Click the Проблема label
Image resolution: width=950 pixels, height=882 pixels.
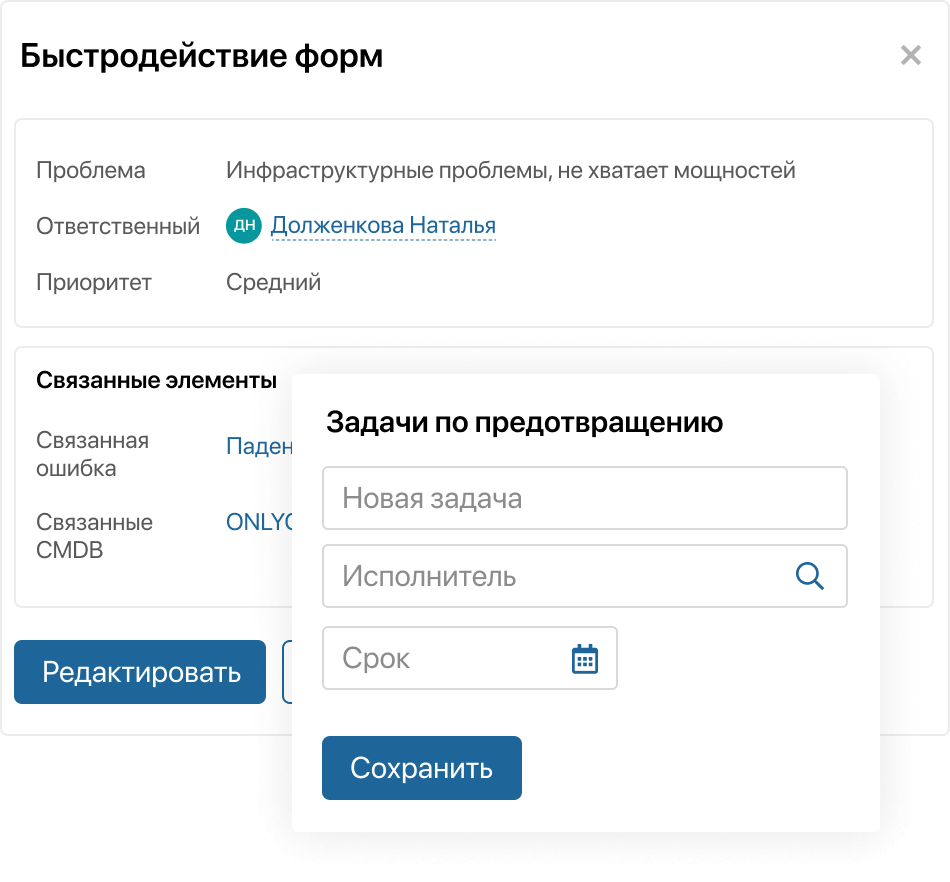click(x=91, y=170)
